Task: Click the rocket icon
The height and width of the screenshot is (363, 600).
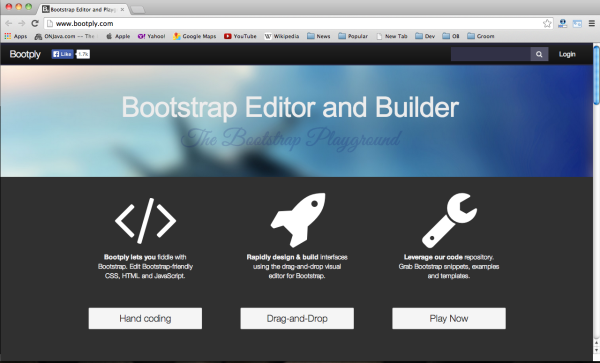Action: coord(298,220)
